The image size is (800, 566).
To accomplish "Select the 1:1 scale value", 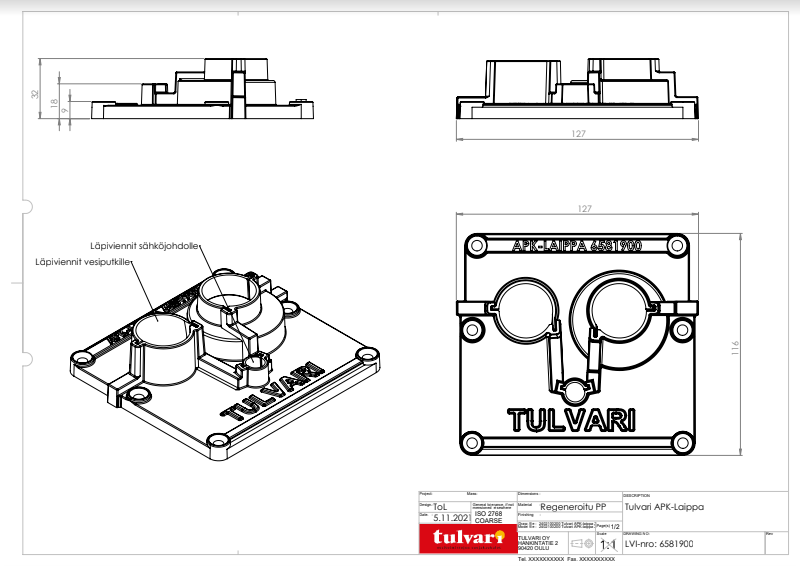I will (x=607, y=543).
